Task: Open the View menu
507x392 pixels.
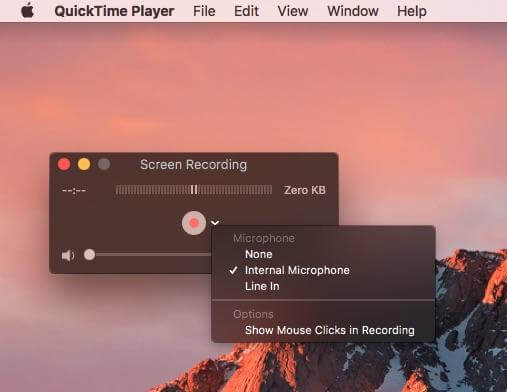Action: (x=293, y=11)
